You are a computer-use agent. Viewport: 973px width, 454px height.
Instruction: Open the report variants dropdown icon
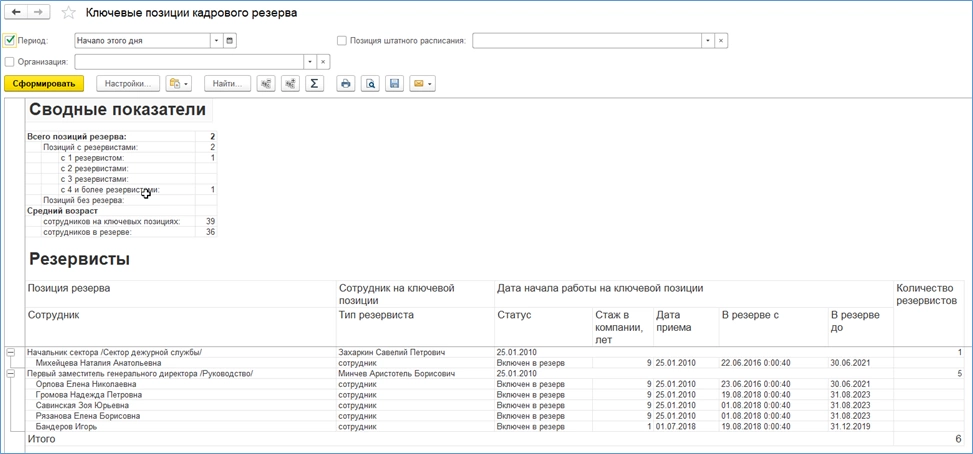(x=179, y=84)
